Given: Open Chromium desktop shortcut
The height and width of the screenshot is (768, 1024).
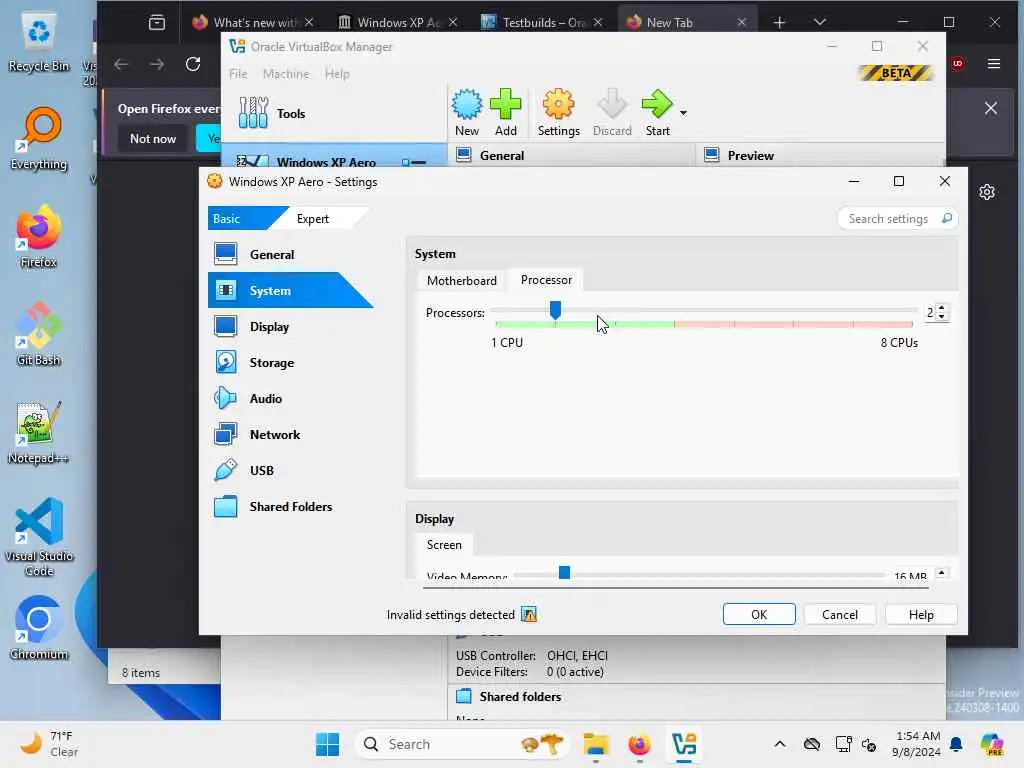Looking at the screenshot, I should click(39, 628).
